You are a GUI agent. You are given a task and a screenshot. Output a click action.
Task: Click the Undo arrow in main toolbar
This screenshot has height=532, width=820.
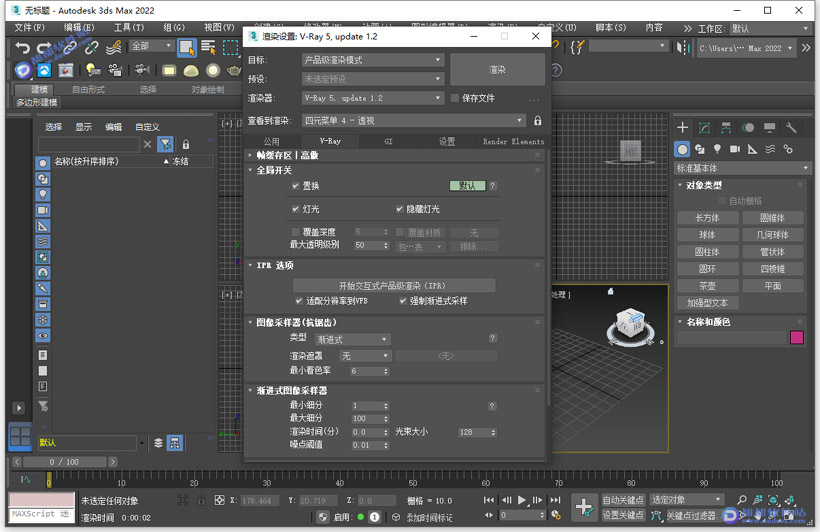22,48
